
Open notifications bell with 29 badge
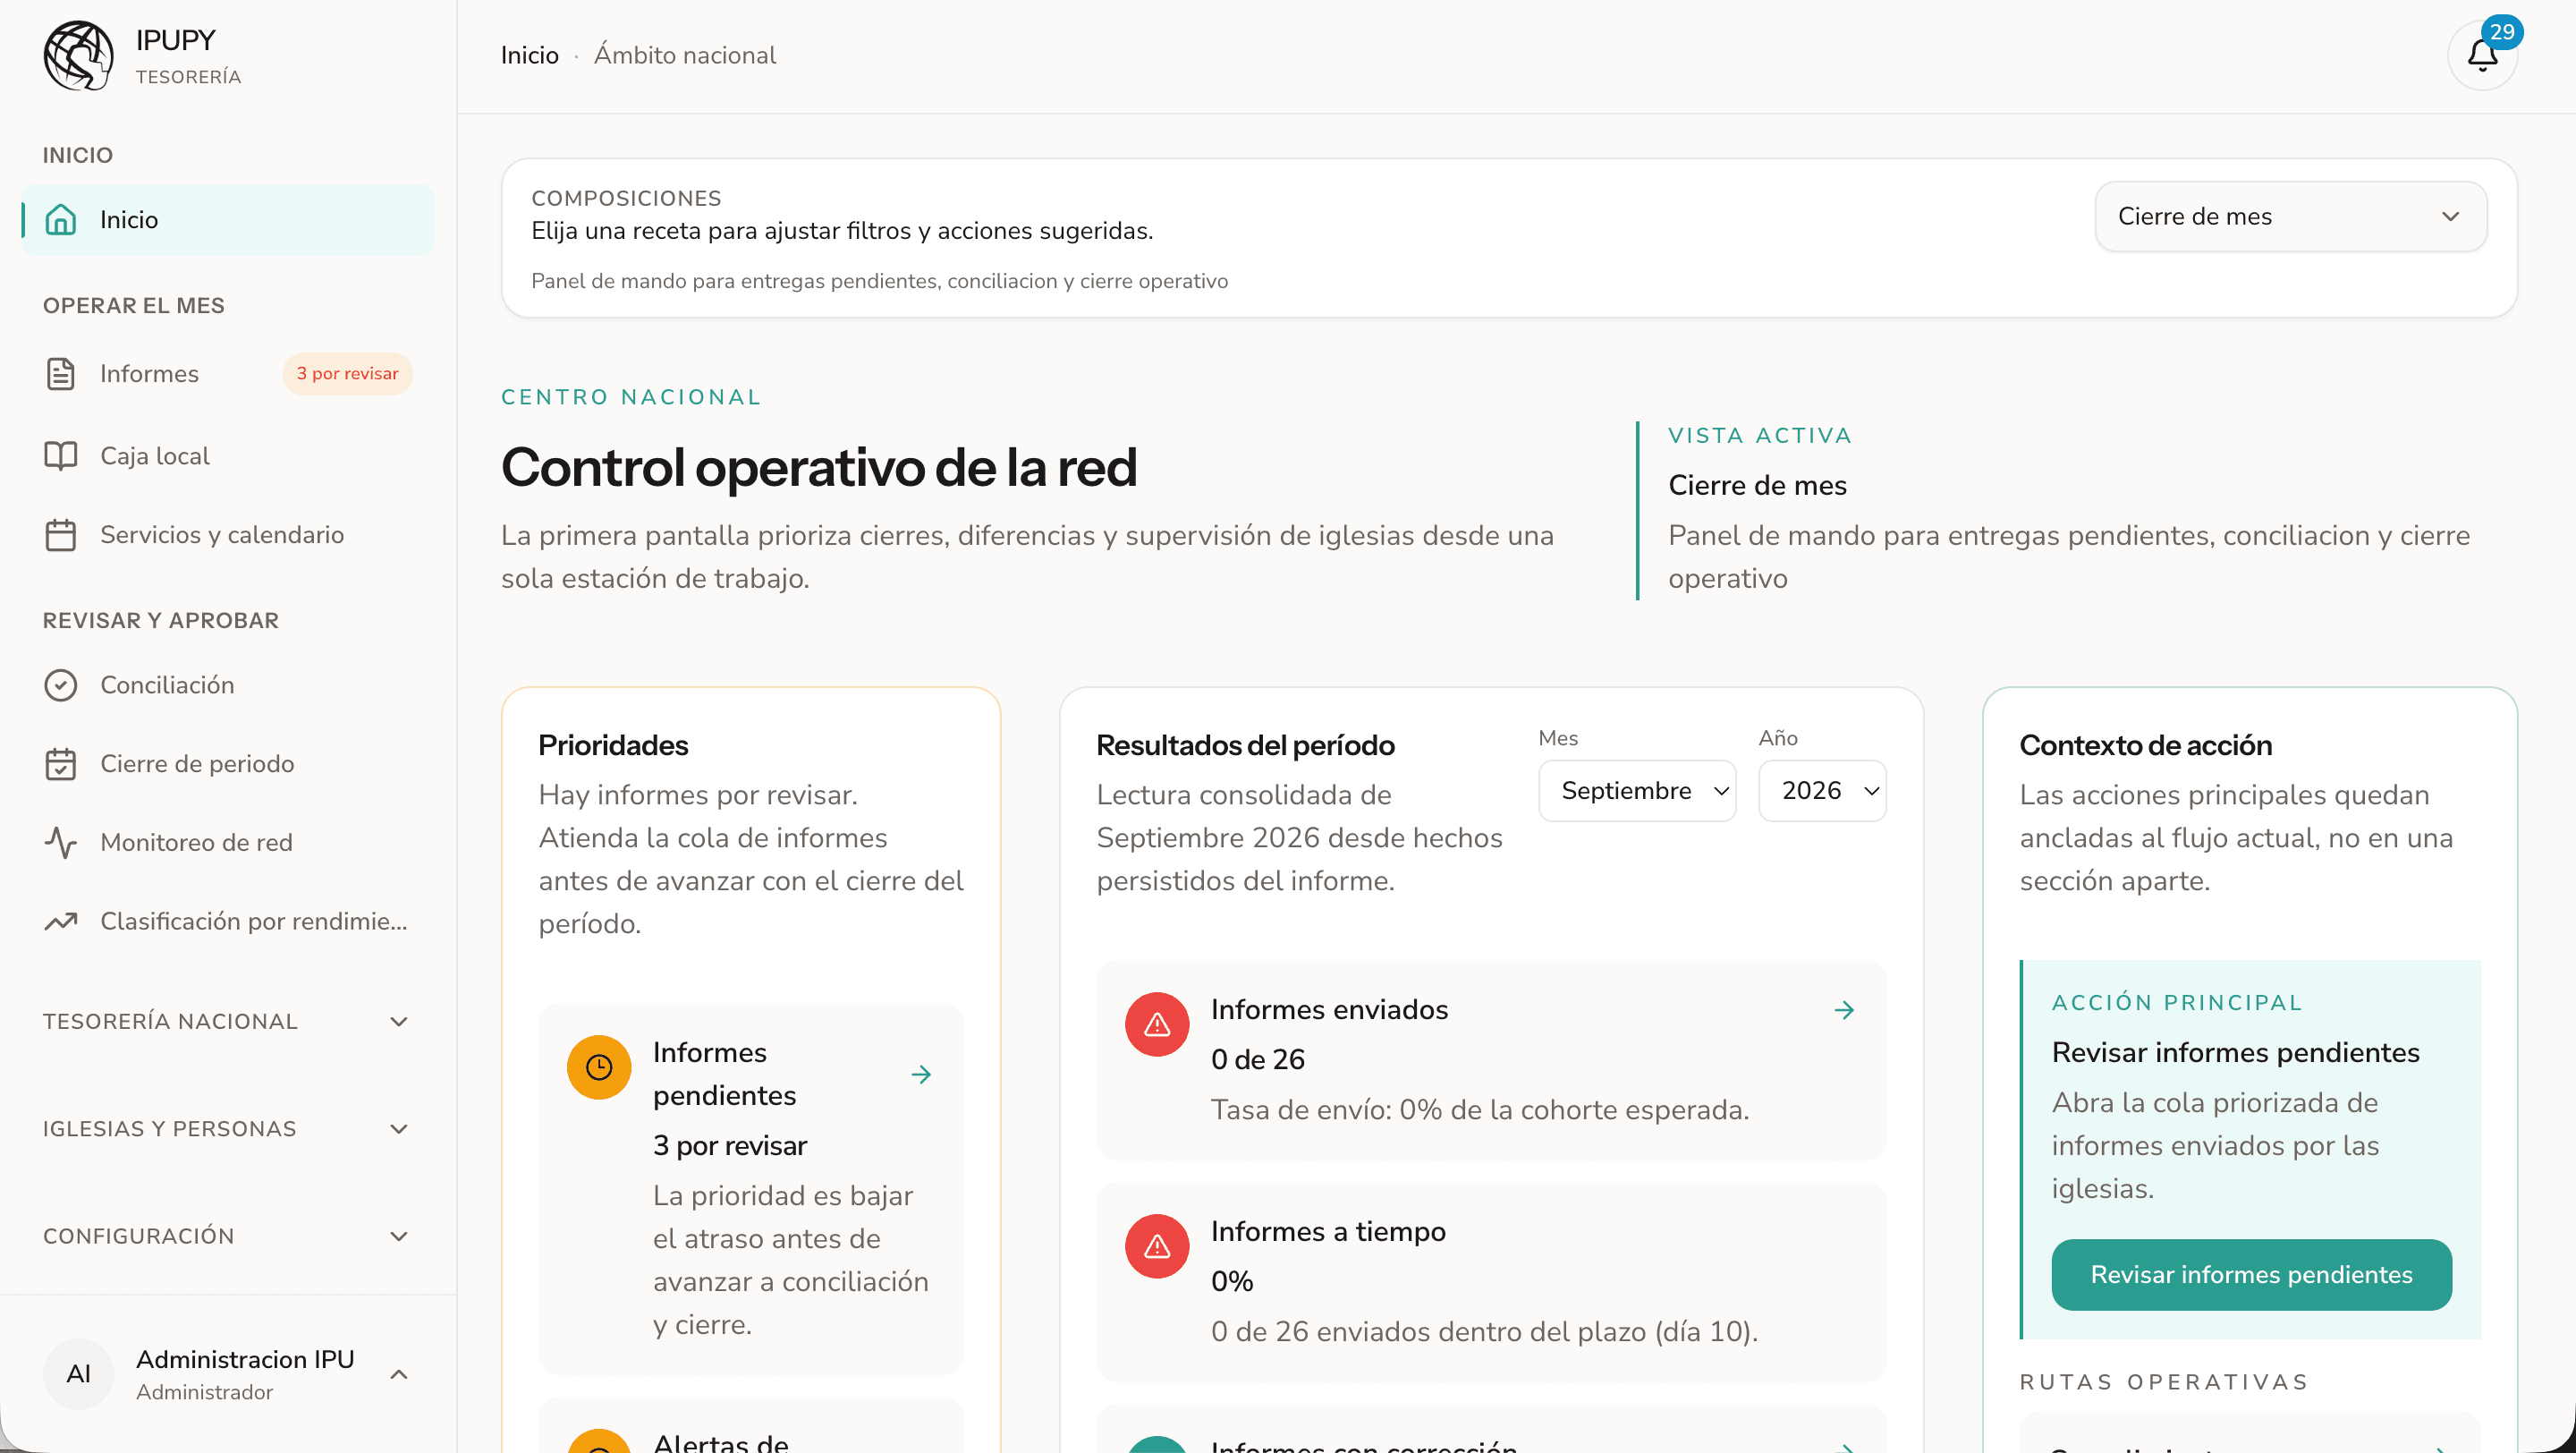tap(2482, 55)
